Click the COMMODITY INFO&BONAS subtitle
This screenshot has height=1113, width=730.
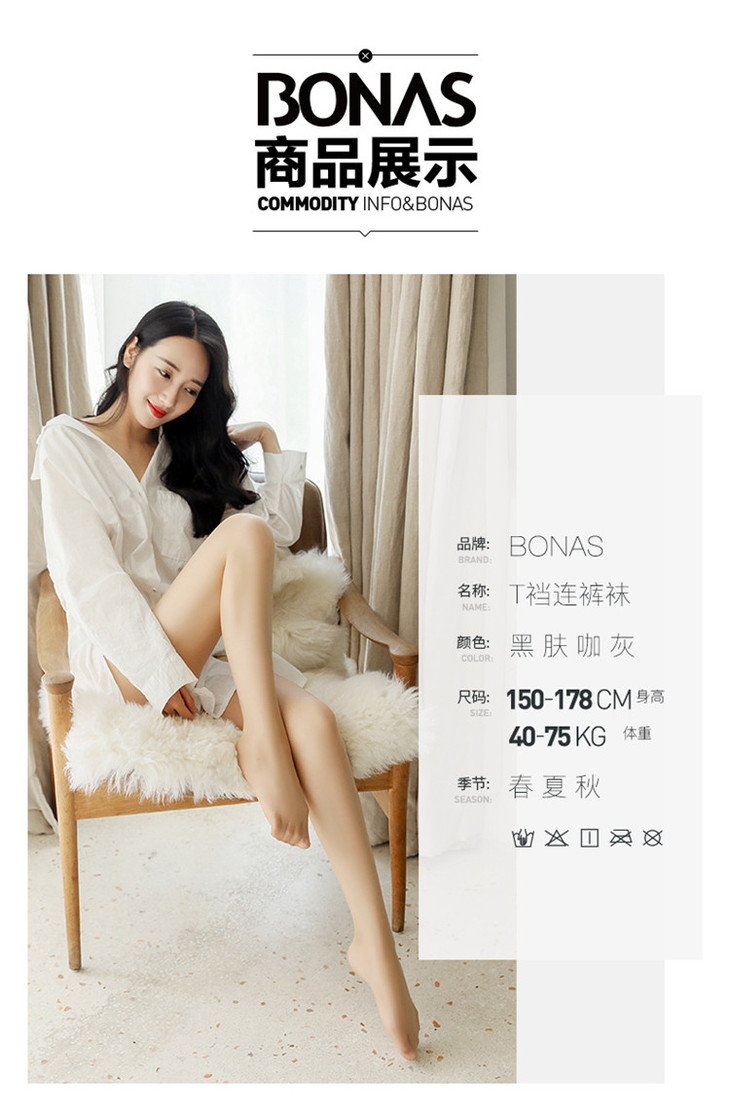click(x=365, y=204)
